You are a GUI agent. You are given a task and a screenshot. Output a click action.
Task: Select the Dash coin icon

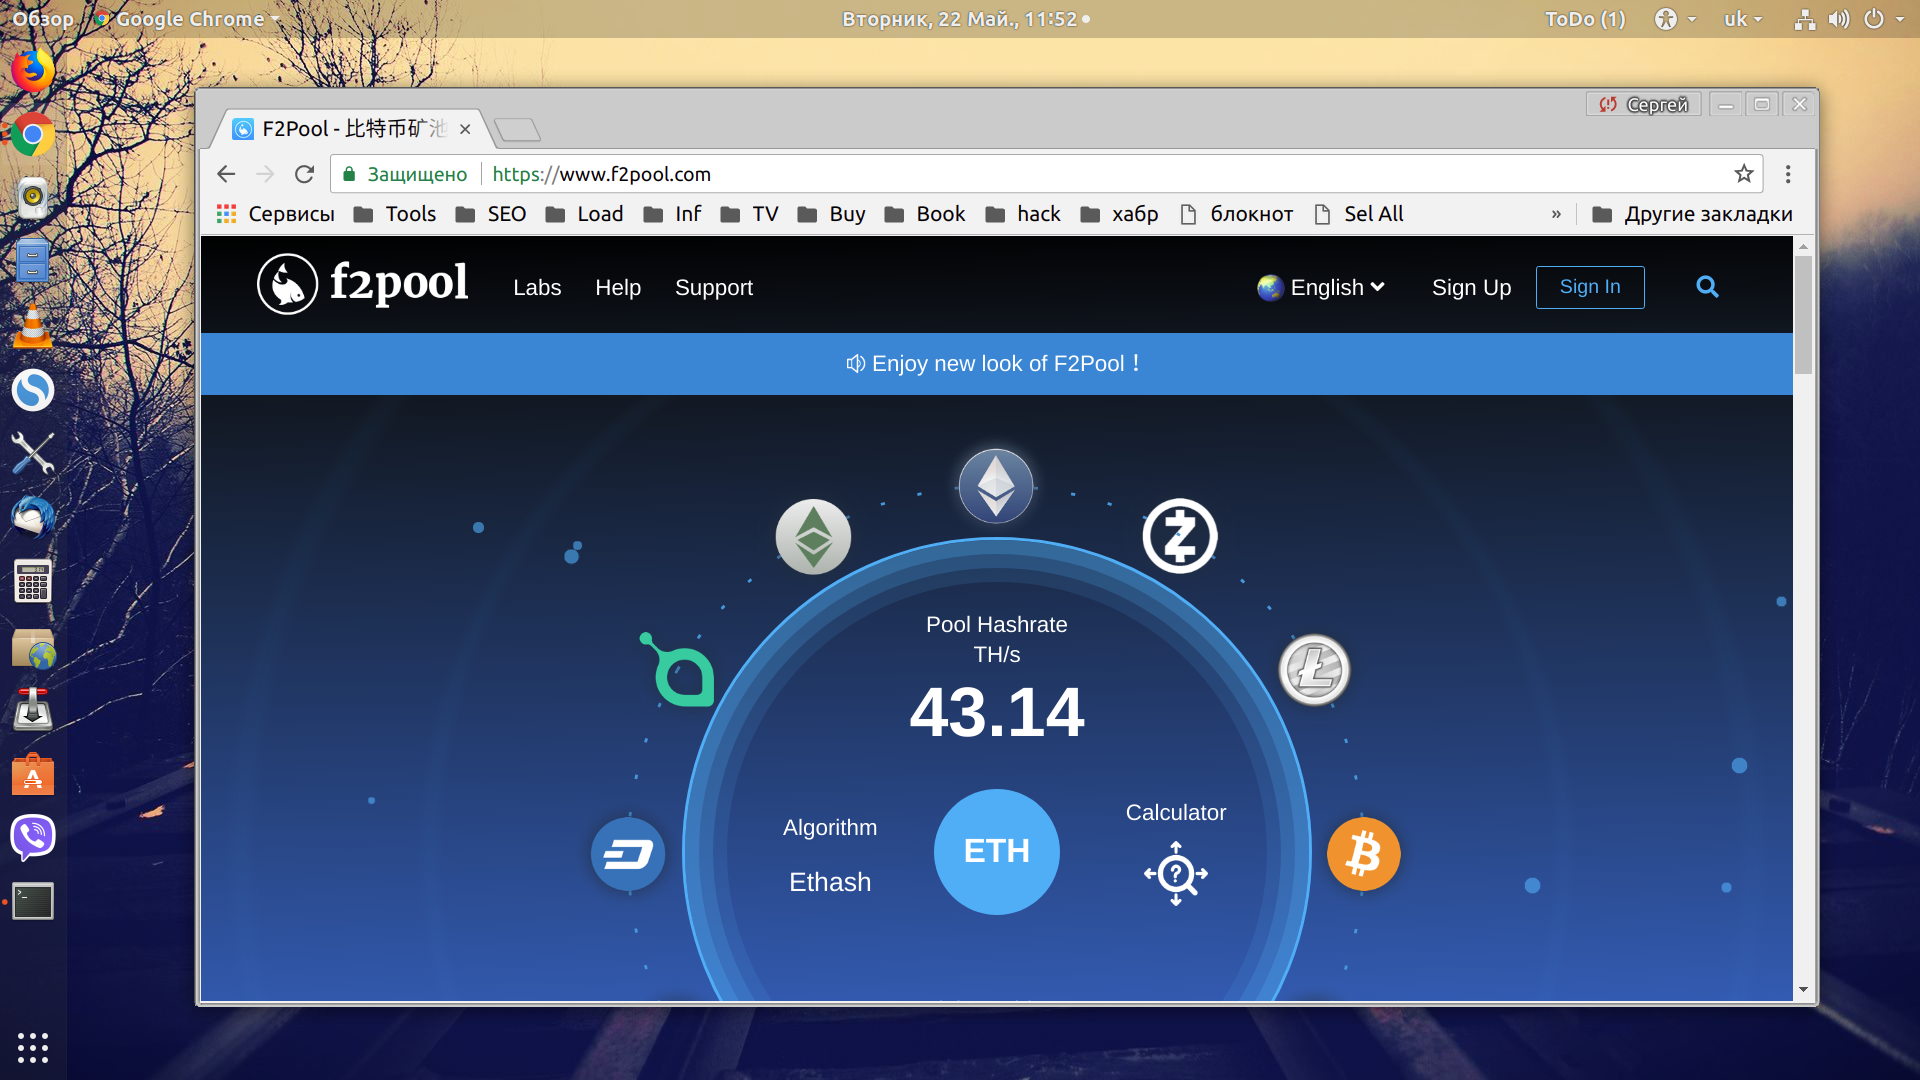click(628, 854)
